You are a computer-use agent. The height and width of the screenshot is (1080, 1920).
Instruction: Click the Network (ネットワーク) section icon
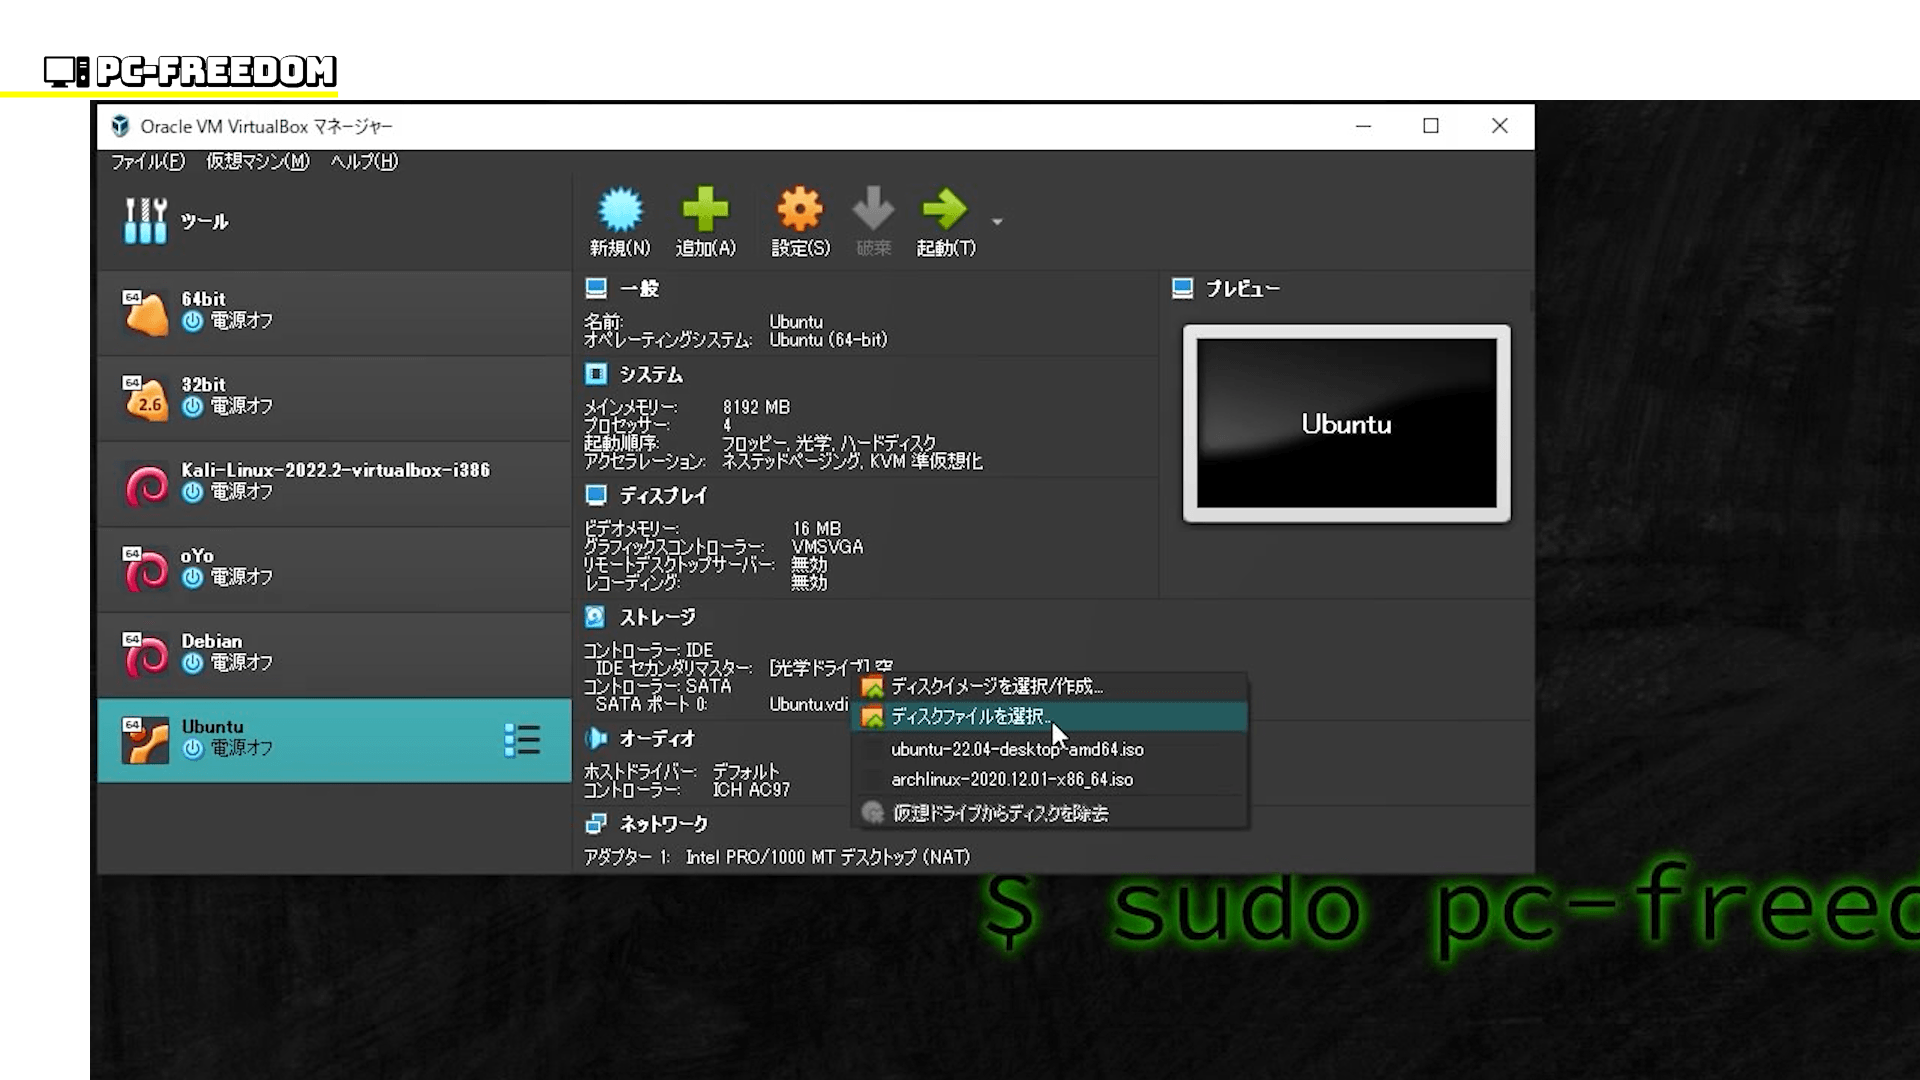click(x=596, y=824)
